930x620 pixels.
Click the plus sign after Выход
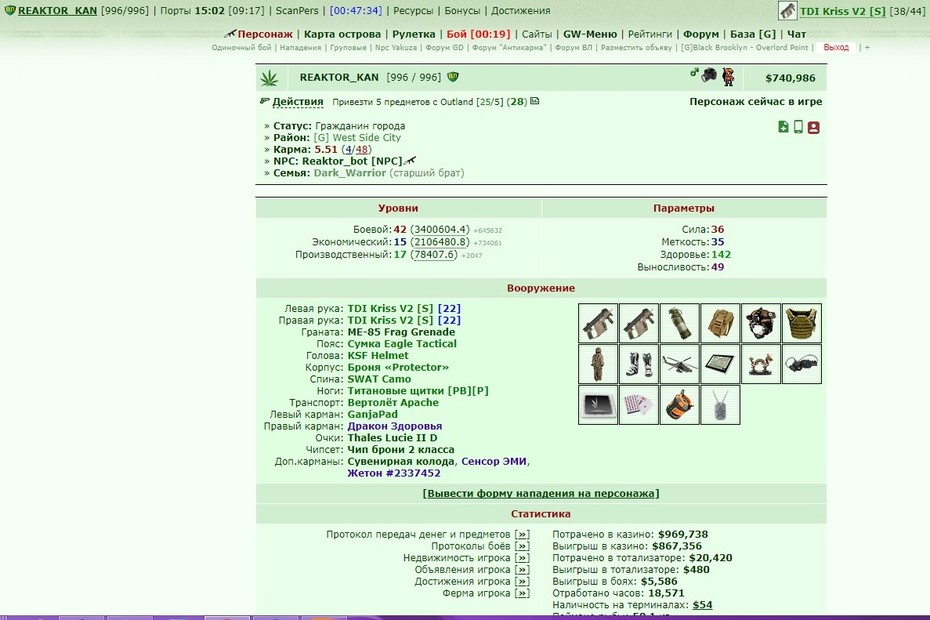[x=867, y=47]
